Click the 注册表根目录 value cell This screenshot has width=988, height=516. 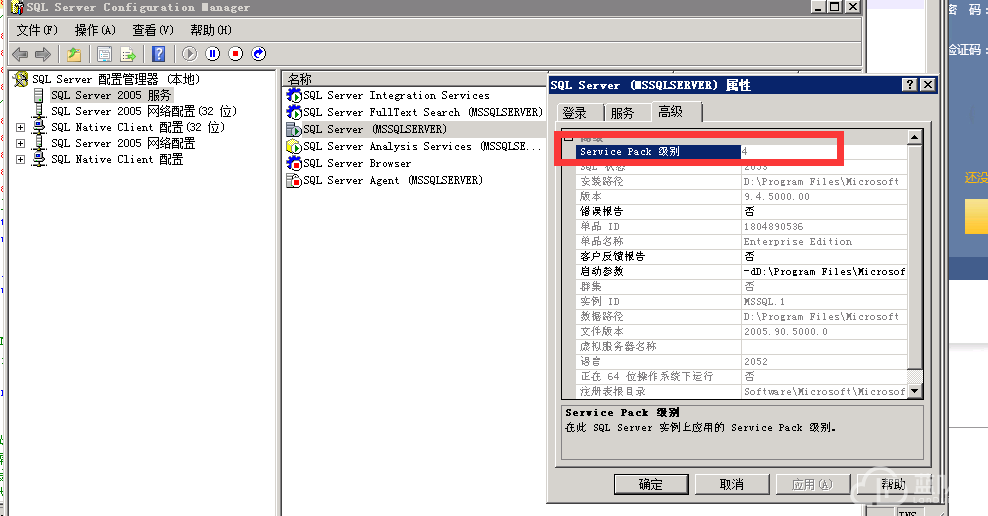click(824, 392)
